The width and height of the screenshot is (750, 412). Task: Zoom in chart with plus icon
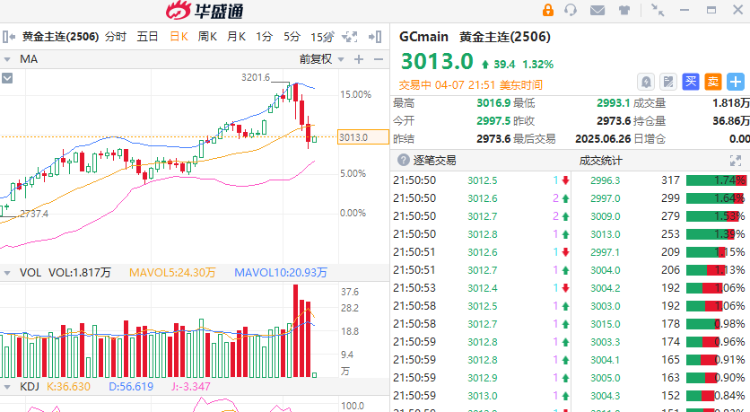tap(359, 59)
